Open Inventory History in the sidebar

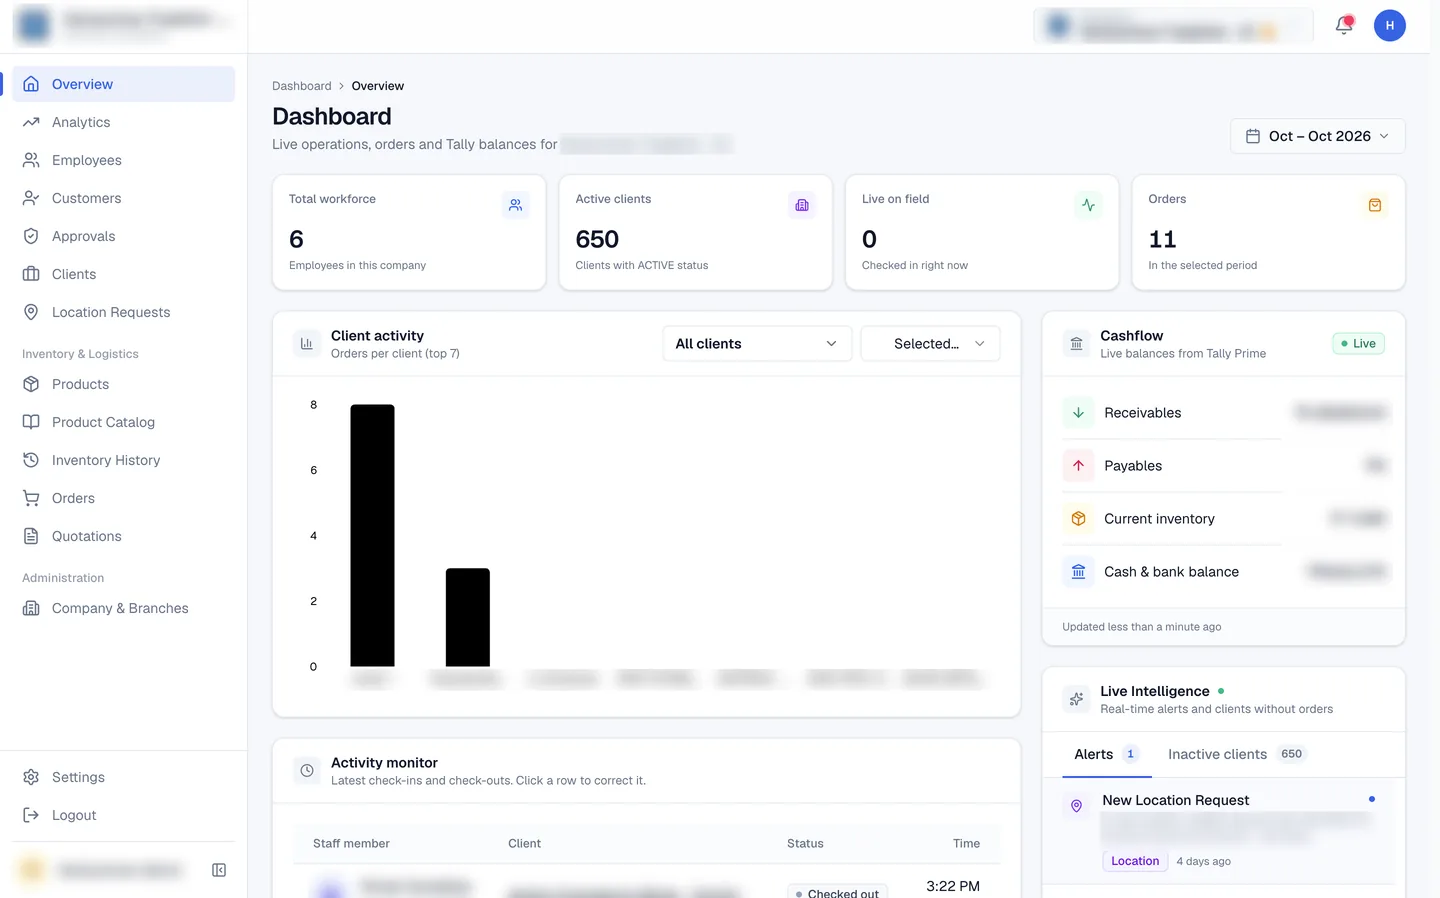(x=124, y=460)
